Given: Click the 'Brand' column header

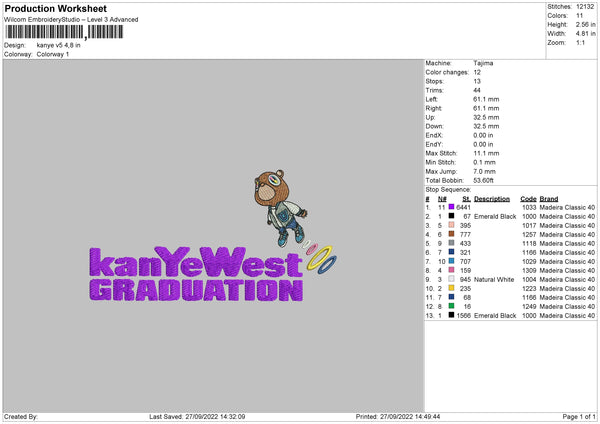Looking at the screenshot, I should point(549,199).
